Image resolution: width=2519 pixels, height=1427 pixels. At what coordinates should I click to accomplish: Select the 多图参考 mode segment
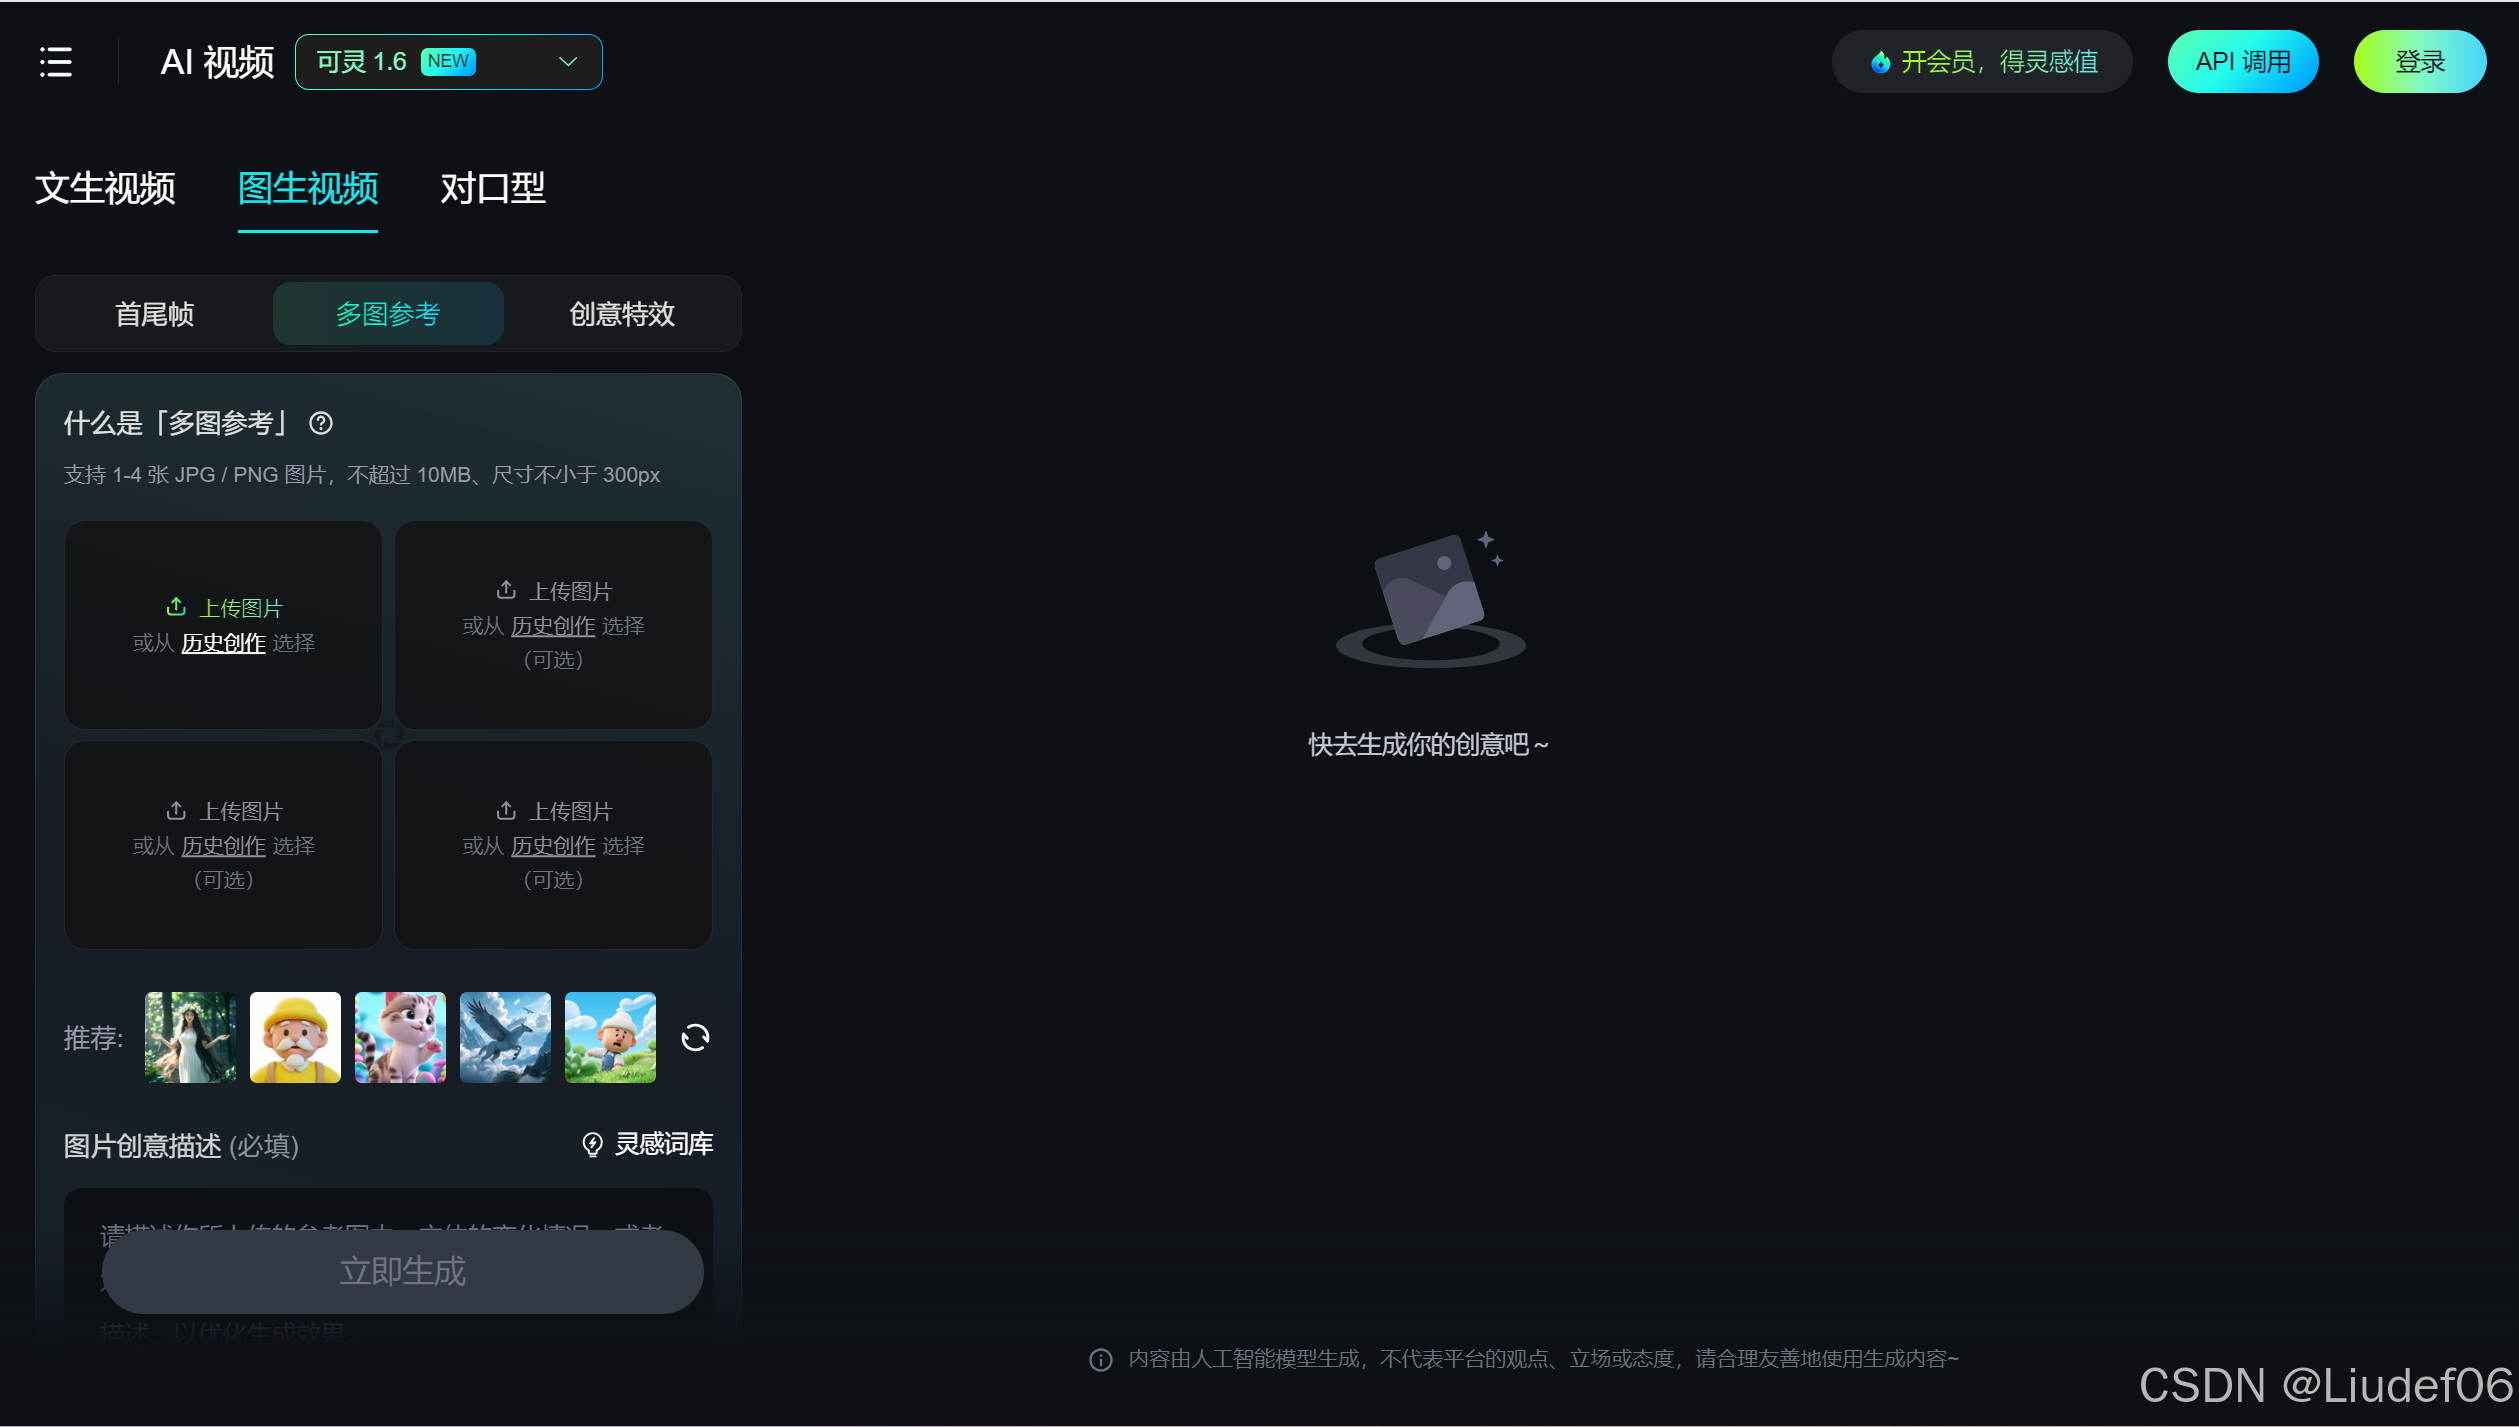388,314
